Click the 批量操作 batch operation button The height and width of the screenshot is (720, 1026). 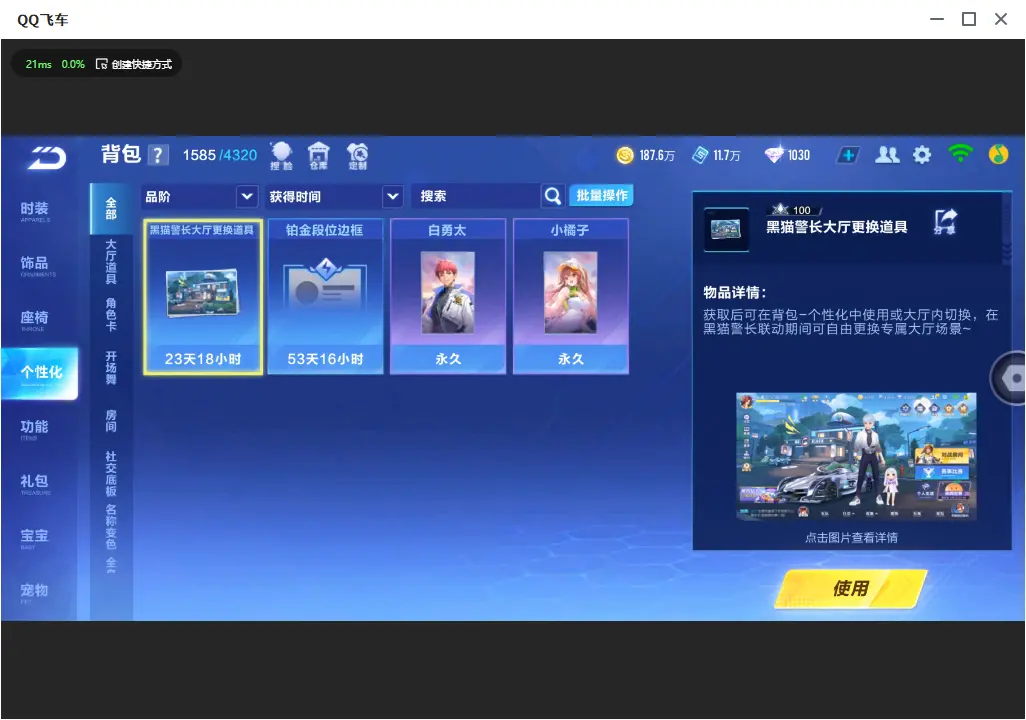click(x=601, y=196)
